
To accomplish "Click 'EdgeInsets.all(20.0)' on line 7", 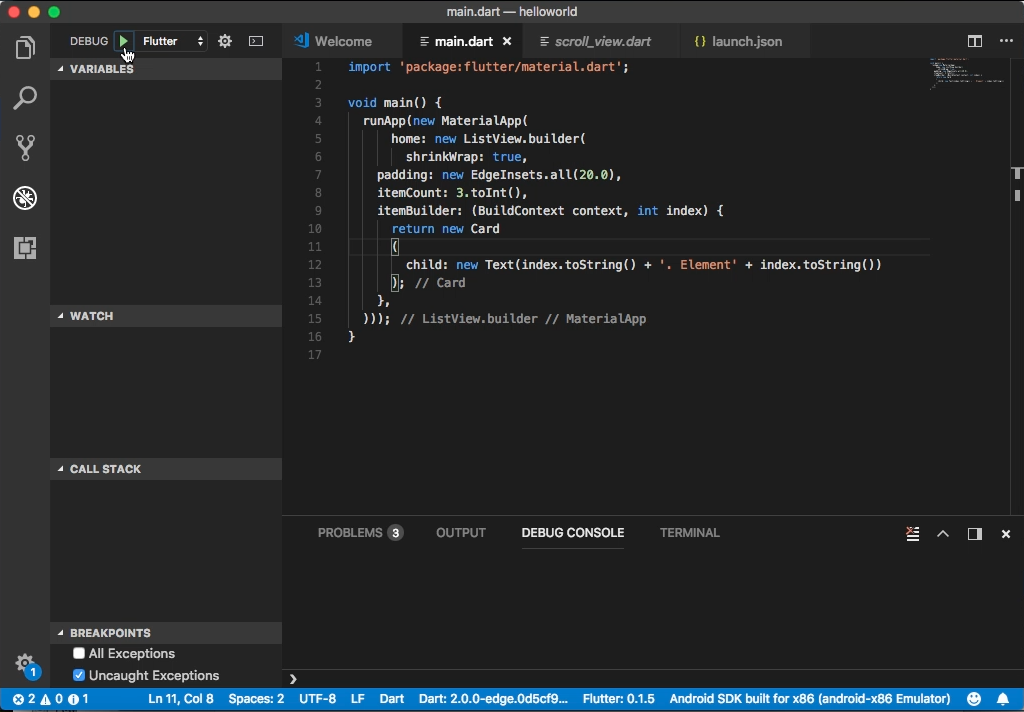I will (x=543, y=174).
